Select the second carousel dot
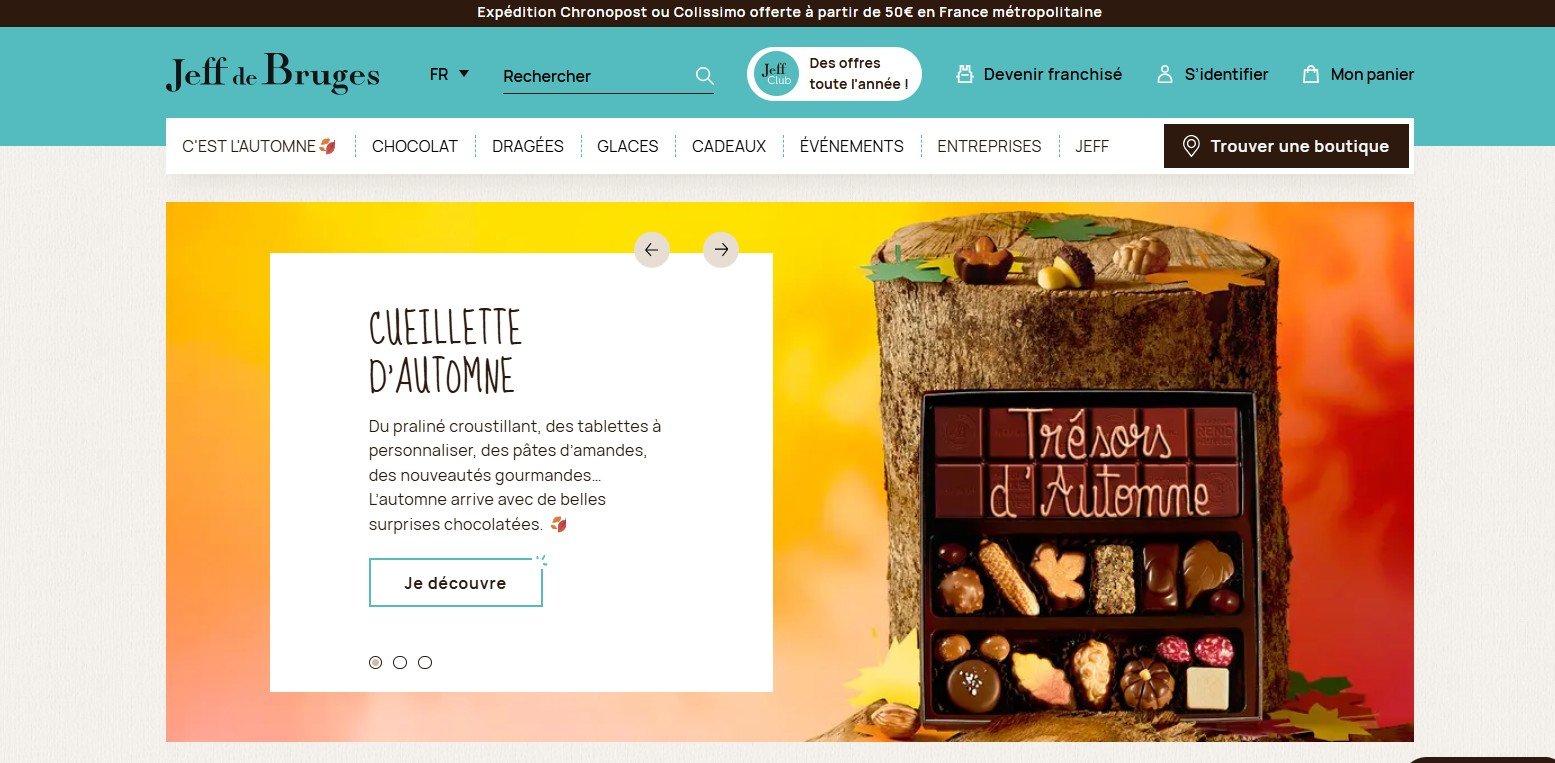 400,662
